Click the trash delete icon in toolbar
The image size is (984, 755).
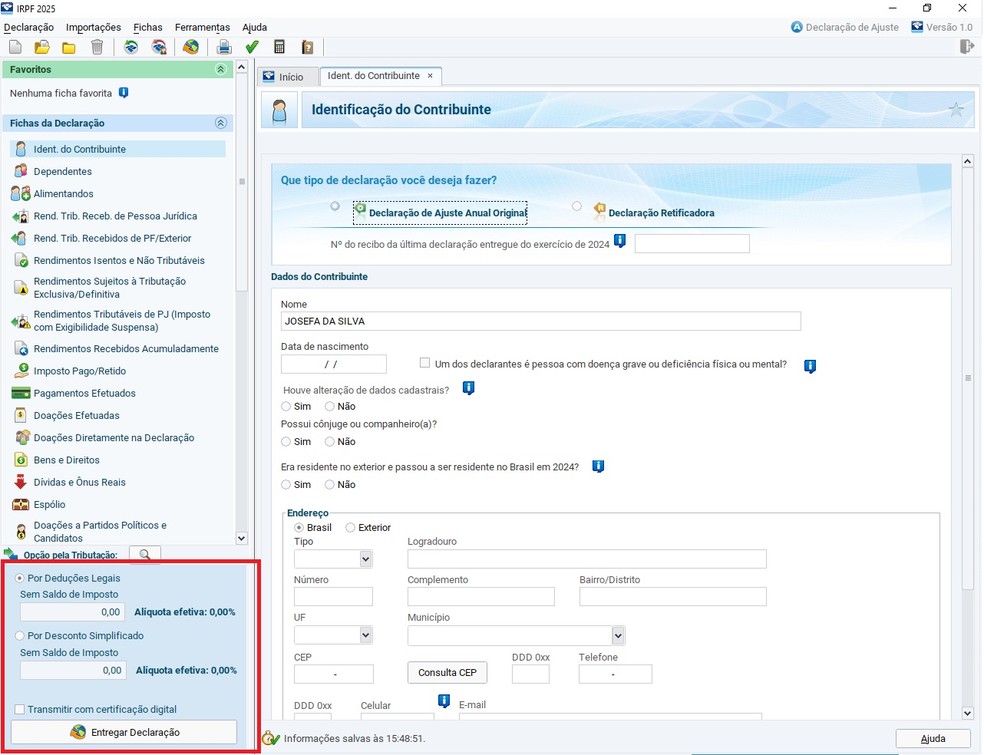(x=97, y=47)
